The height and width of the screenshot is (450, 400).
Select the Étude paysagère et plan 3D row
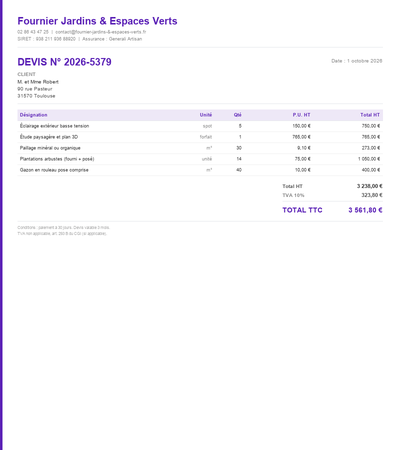pos(200,137)
